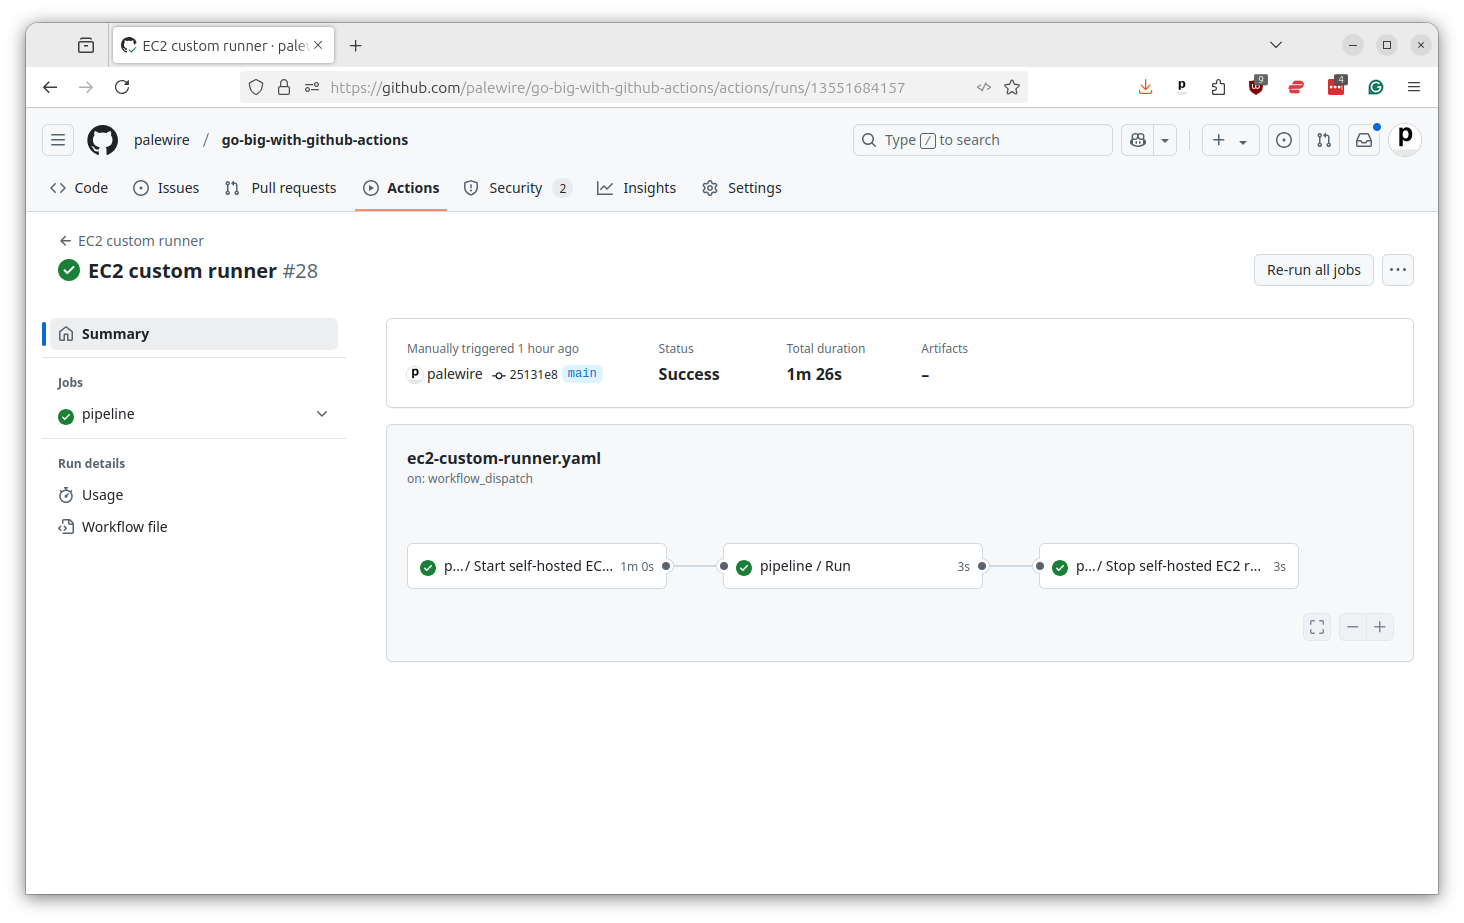Open the workflow run options ellipsis menu

[x=1397, y=269]
